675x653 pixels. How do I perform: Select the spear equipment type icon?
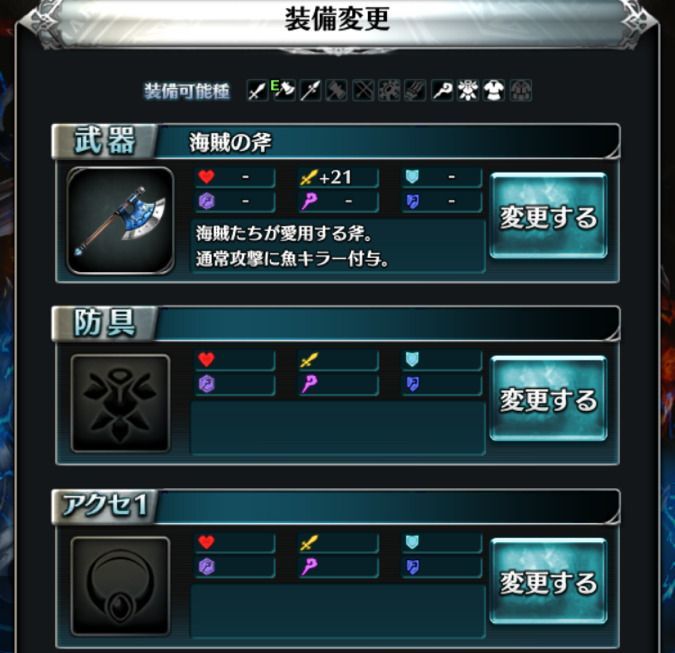pyautogui.click(x=310, y=91)
